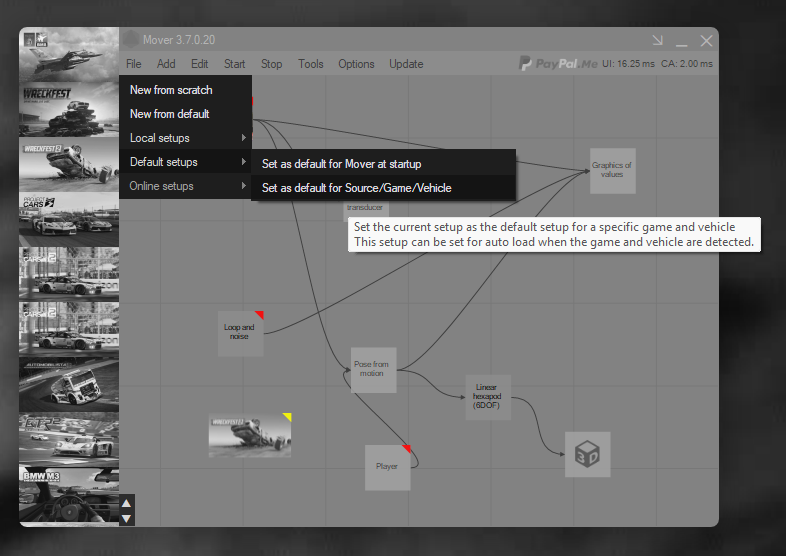This screenshot has height=556, width=786.
Task: Click the resize arrow icon in title bar
Action: [x=657, y=41]
